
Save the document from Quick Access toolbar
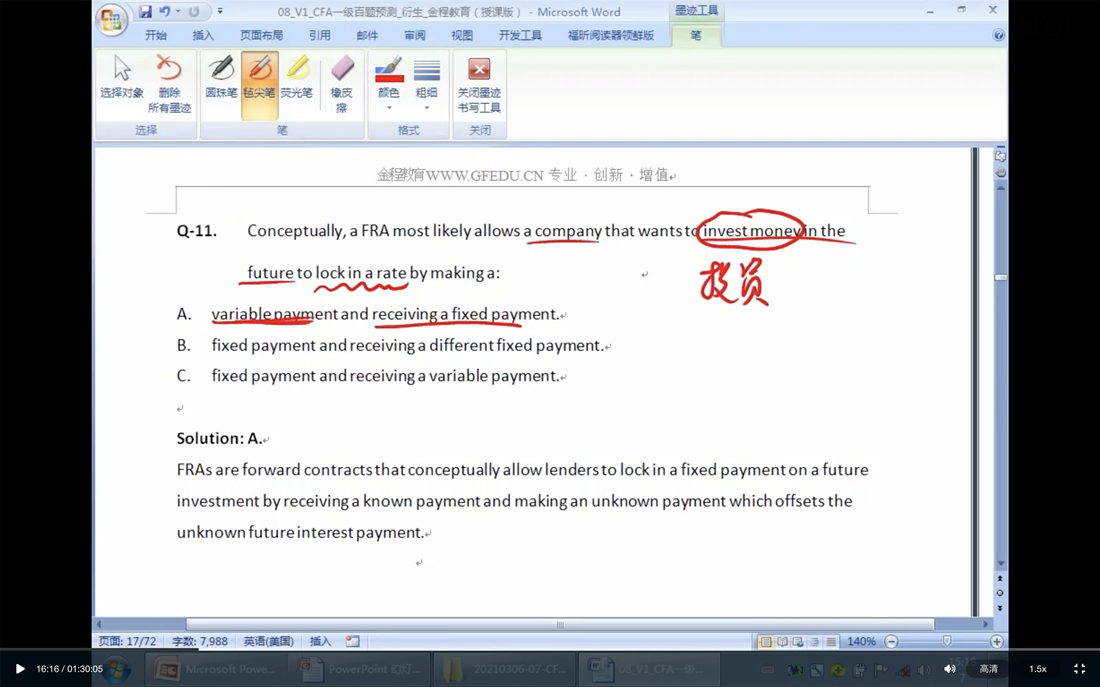click(145, 11)
